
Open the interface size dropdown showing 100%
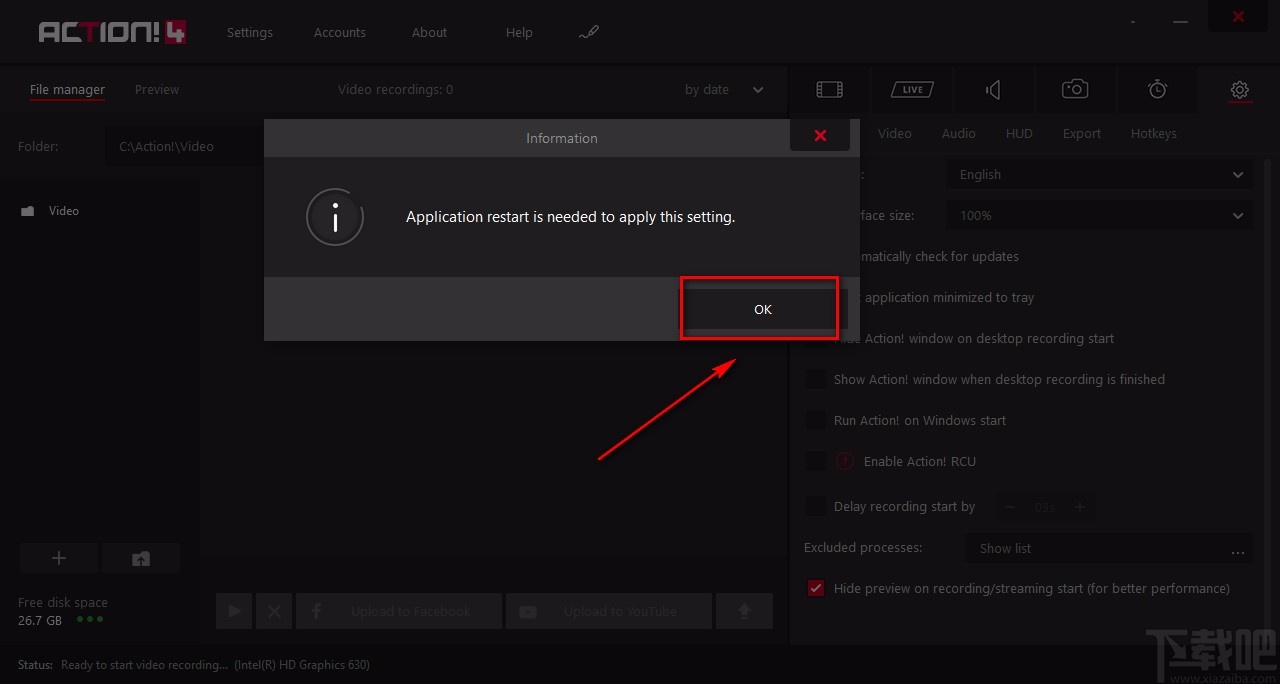point(1100,215)
